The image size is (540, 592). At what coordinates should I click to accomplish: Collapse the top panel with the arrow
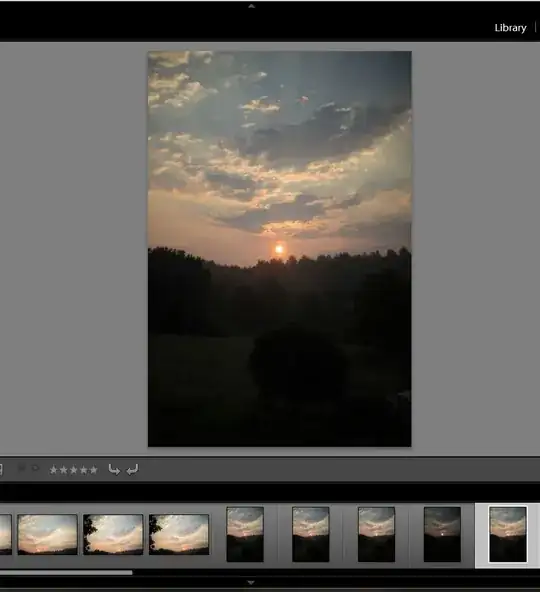(251, 6)
